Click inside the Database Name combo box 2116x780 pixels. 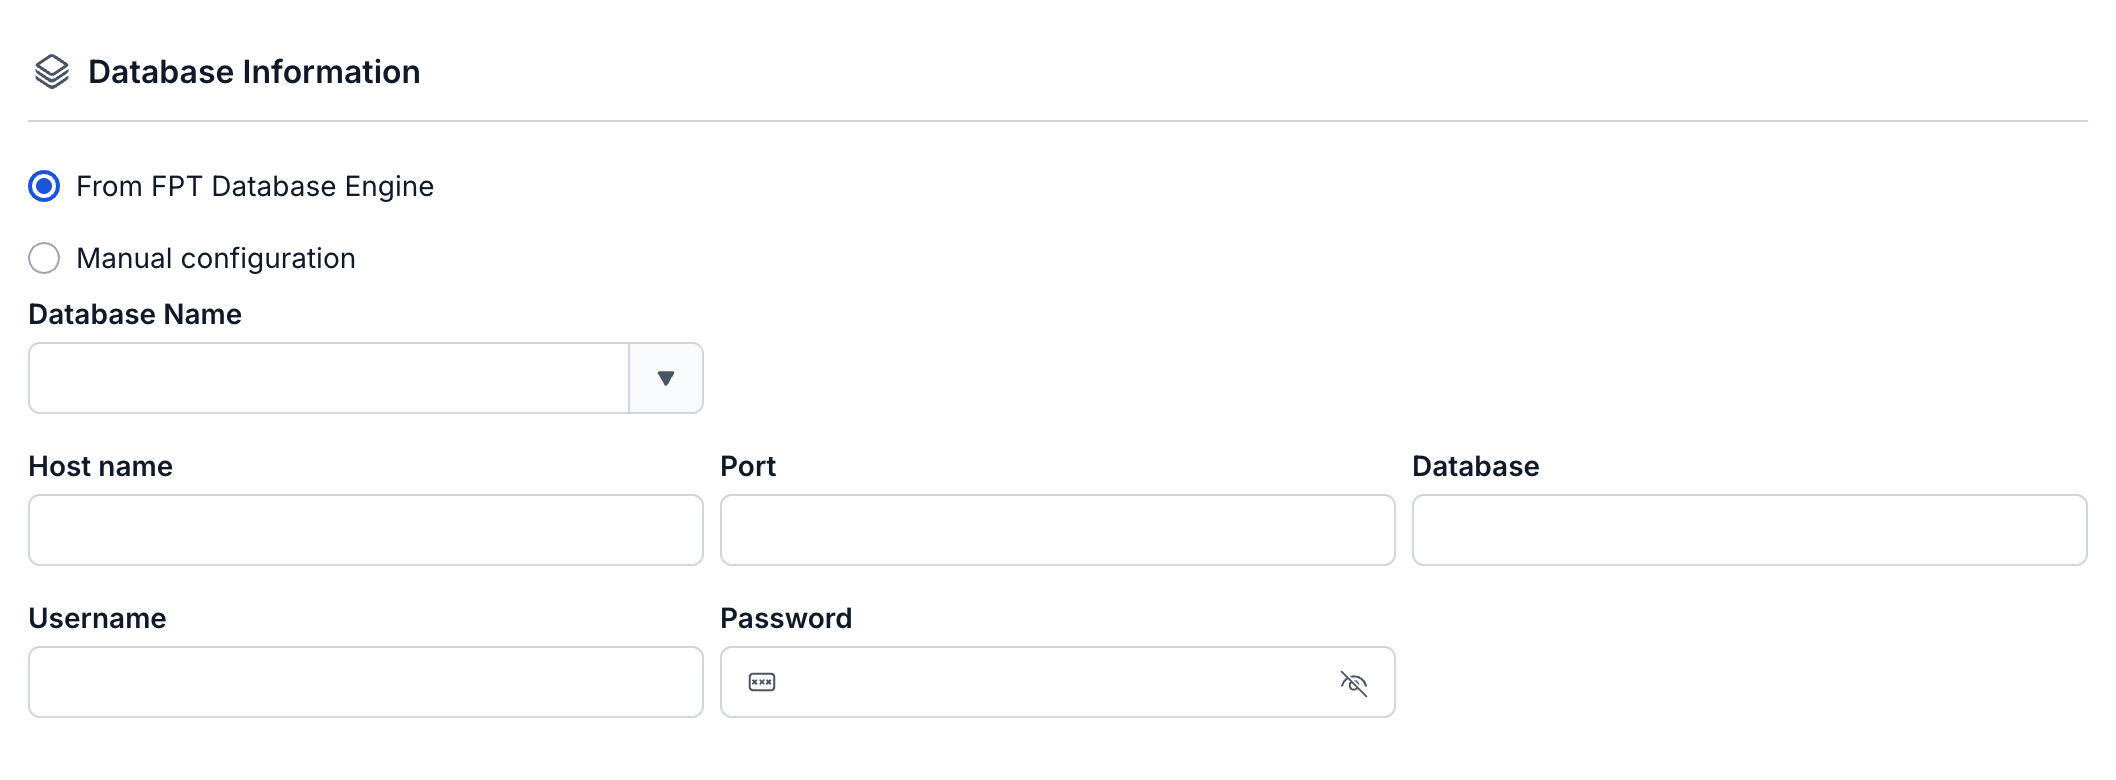[x=329, y=378]
